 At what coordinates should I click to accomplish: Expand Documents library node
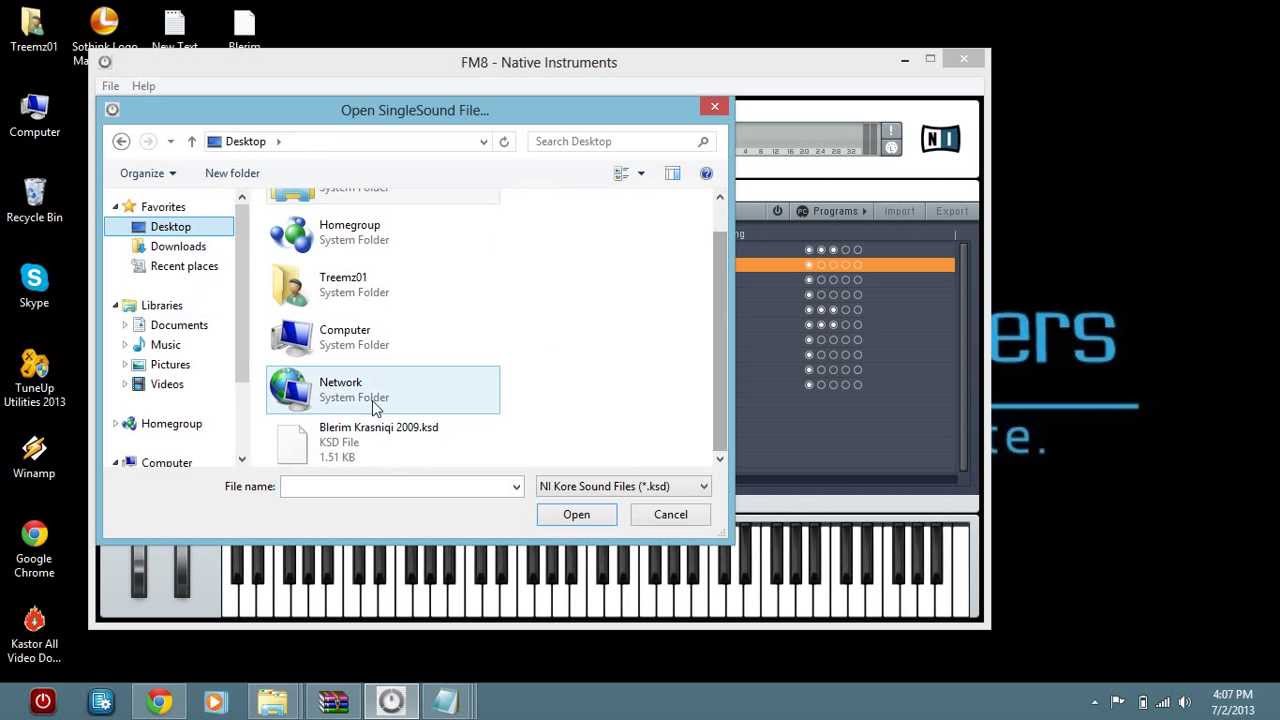point(125,325)
